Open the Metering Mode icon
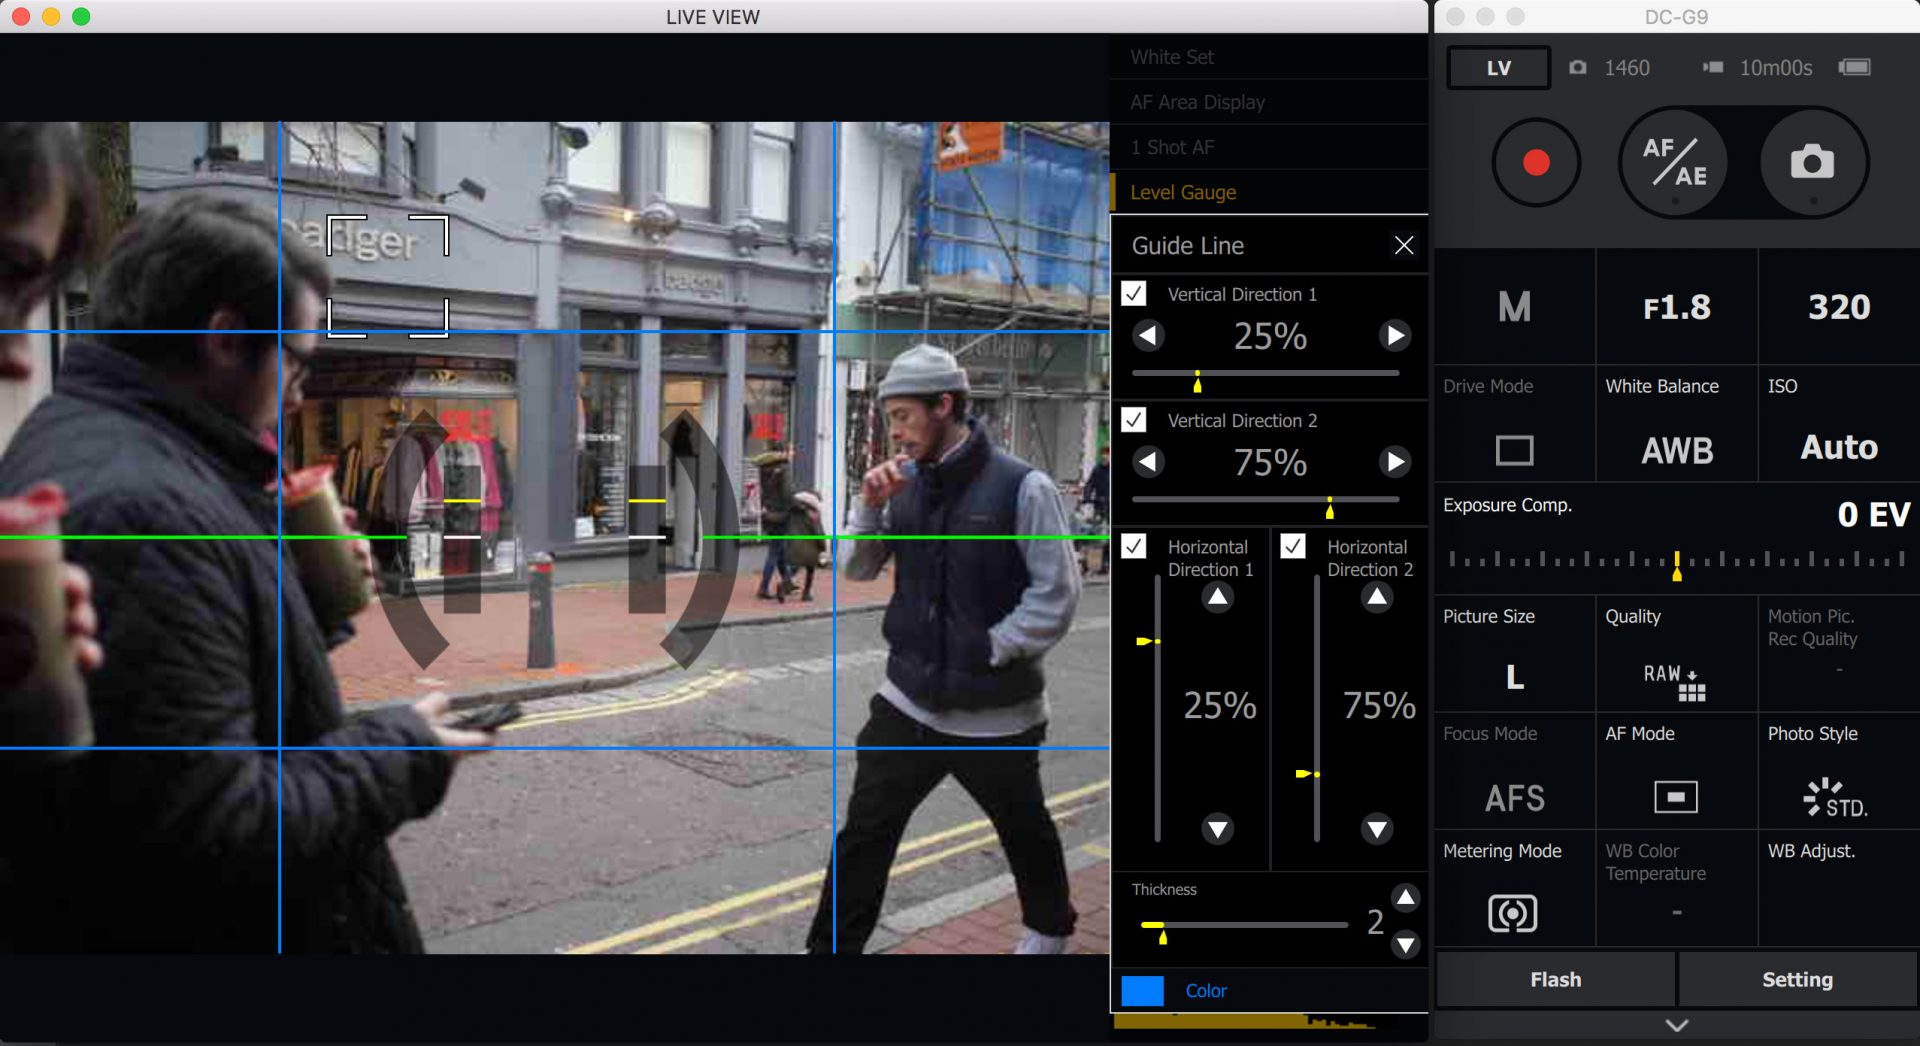This screenshot has height=1046, width=1920. [1512, 913]
